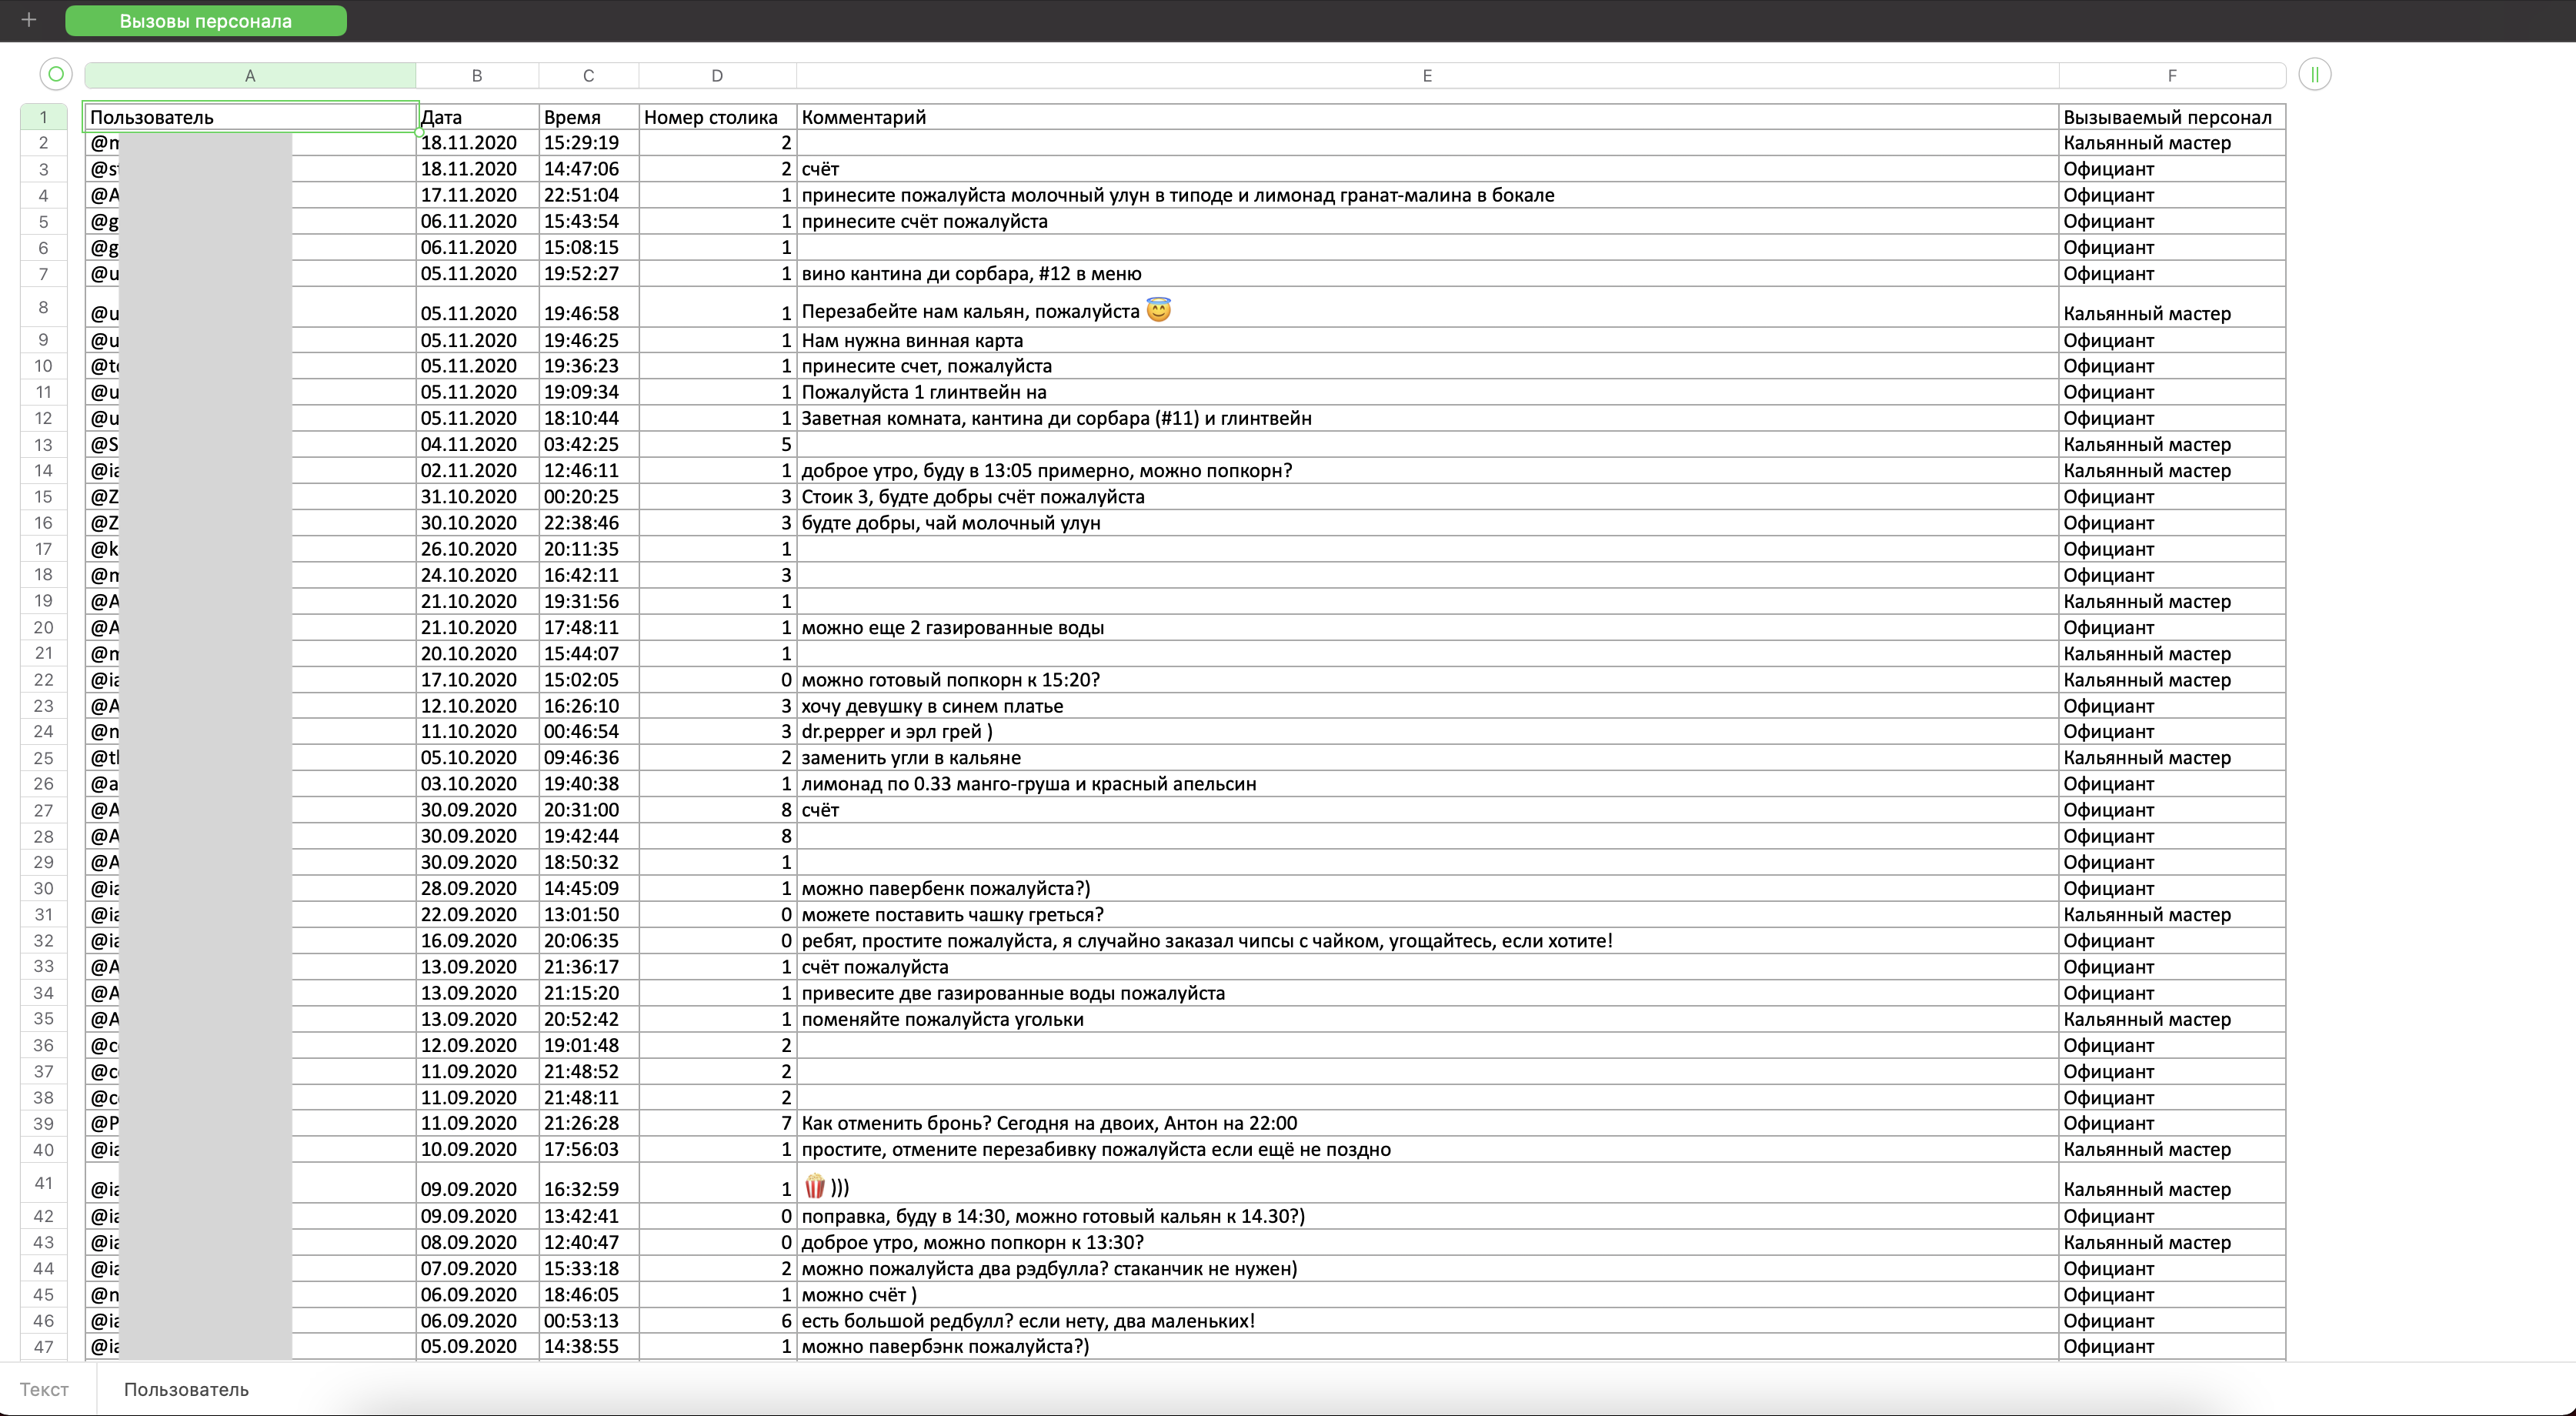Image resolution: width=2576 pixels, height=1416 pixels.
Task: Select column C header
Action: click(588, 75)
